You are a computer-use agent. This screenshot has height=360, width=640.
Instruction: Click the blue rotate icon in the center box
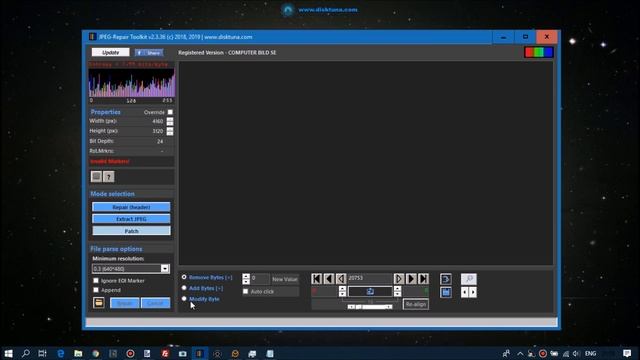point(370,291)
